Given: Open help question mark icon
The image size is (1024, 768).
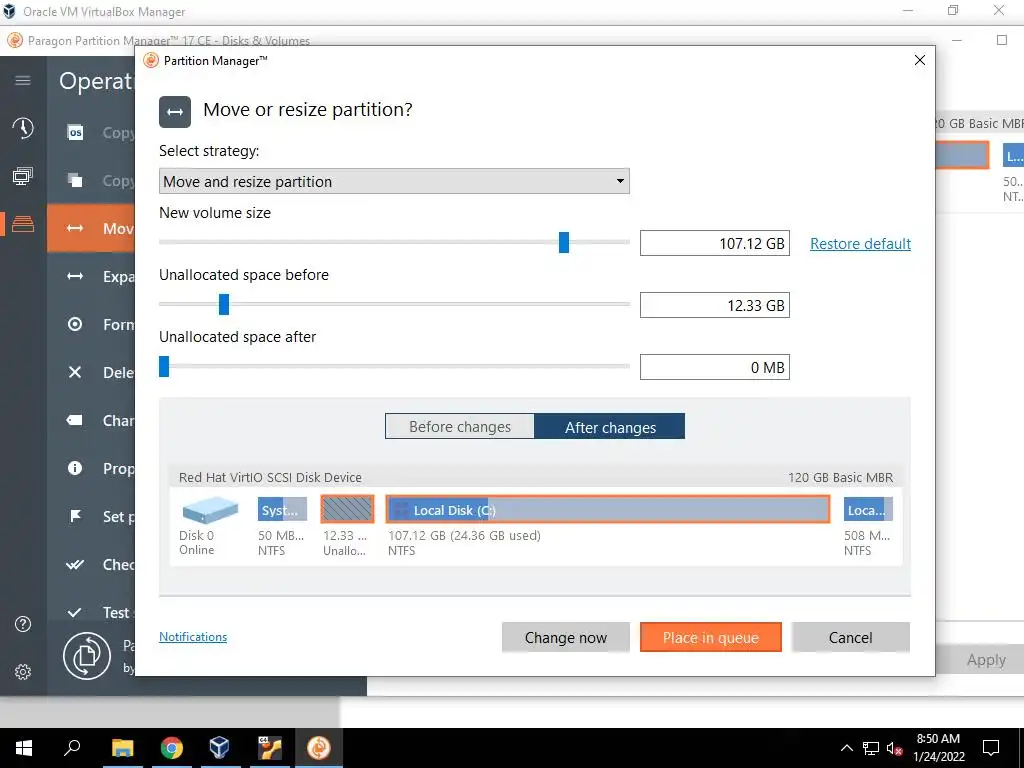Looking at the screenshot, I should pyautogui.click(x=23, y=624).
